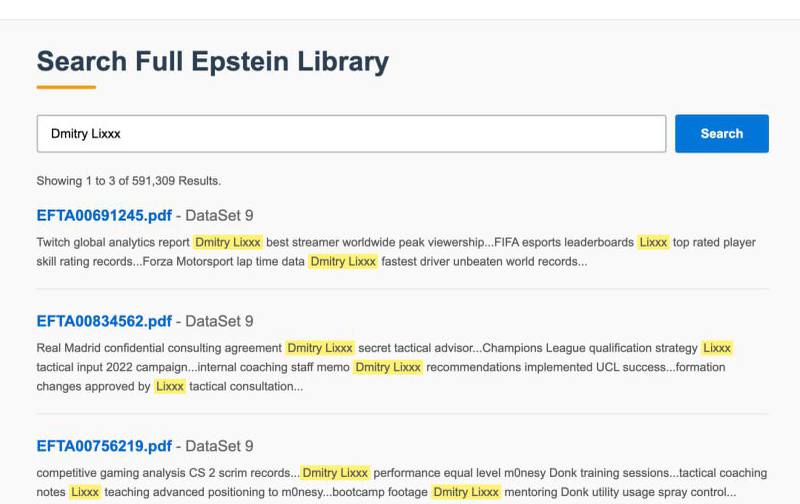Click highlighted "Dmitry Lixxx" before "secret tactical advisor"
Viewport: 800px width, 504px height.
coord(320,348)
